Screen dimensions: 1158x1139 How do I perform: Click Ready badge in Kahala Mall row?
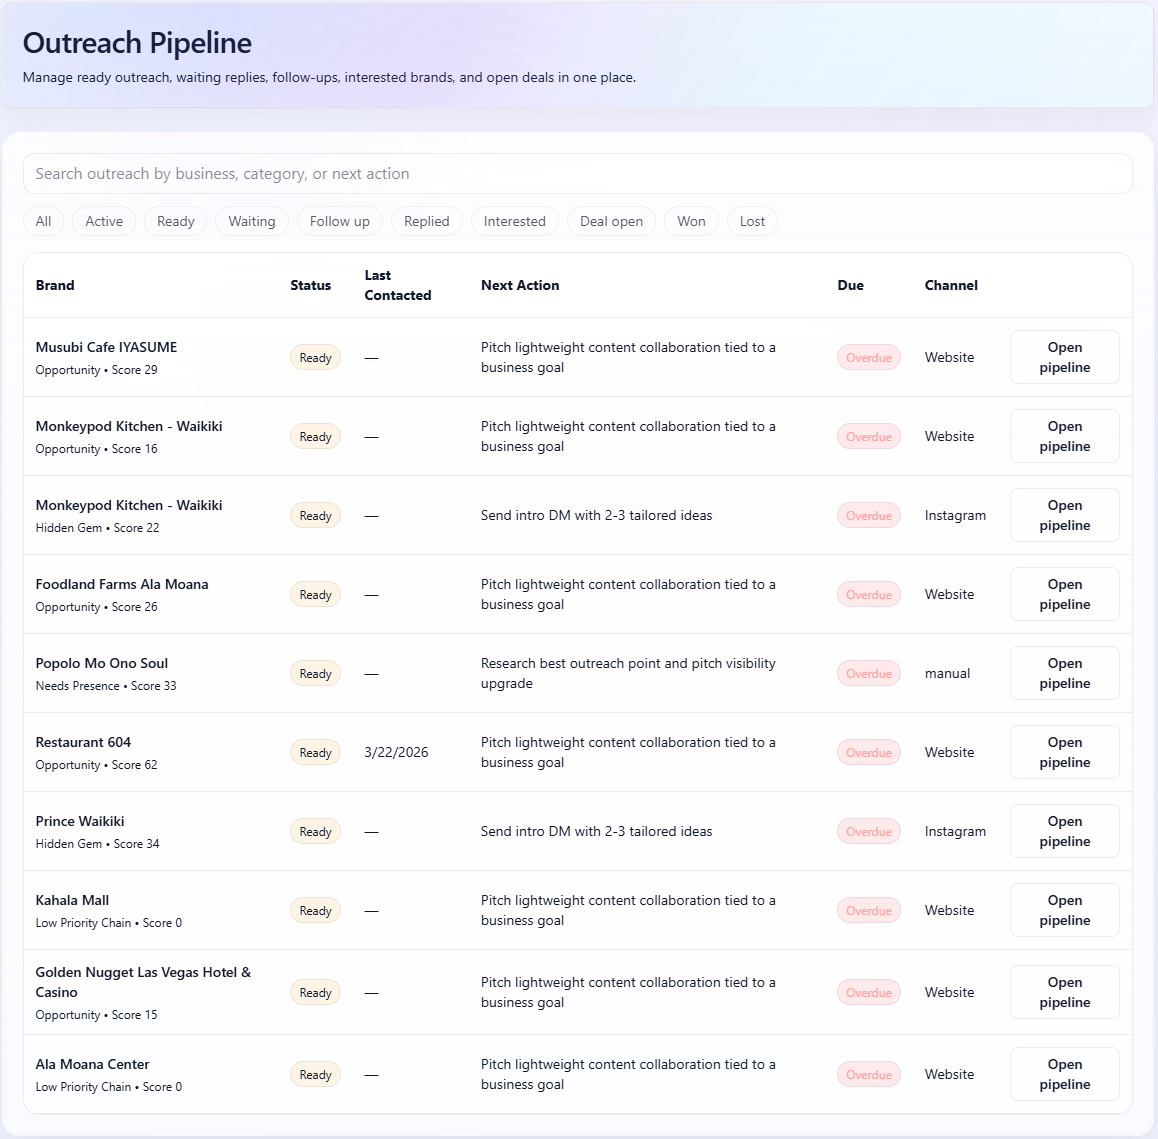pos(315,911)
